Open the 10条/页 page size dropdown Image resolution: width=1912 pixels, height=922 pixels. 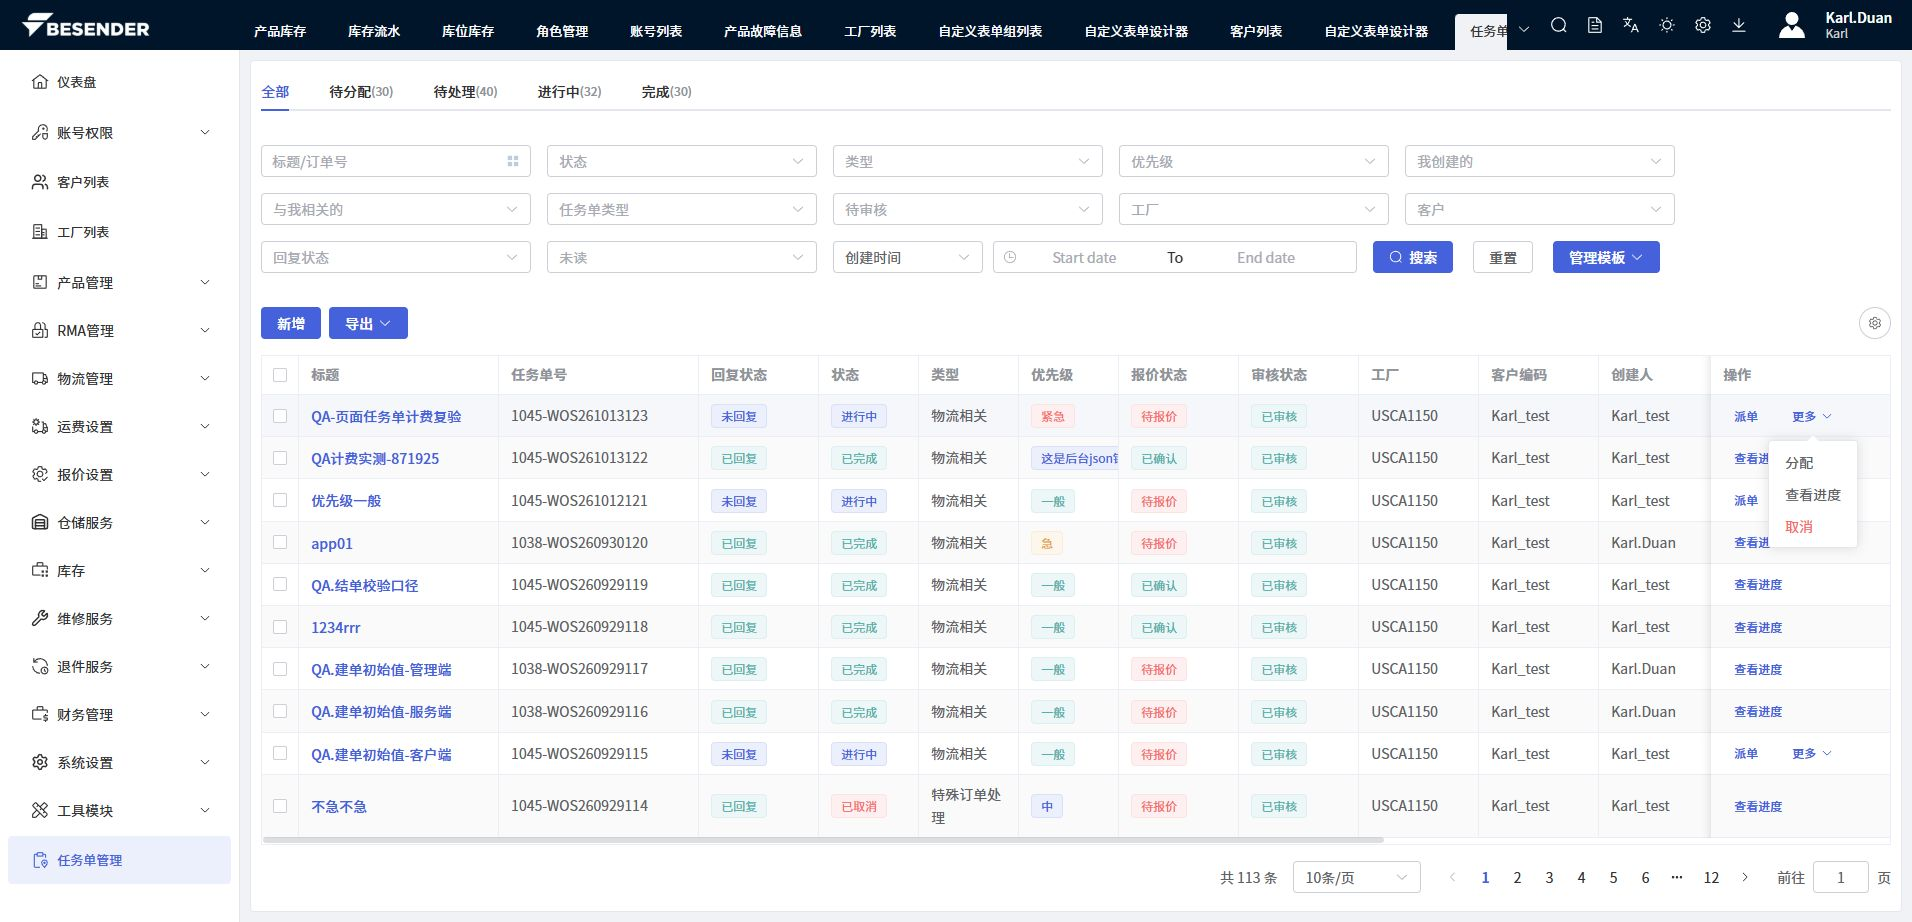[x=1356, y=877]
